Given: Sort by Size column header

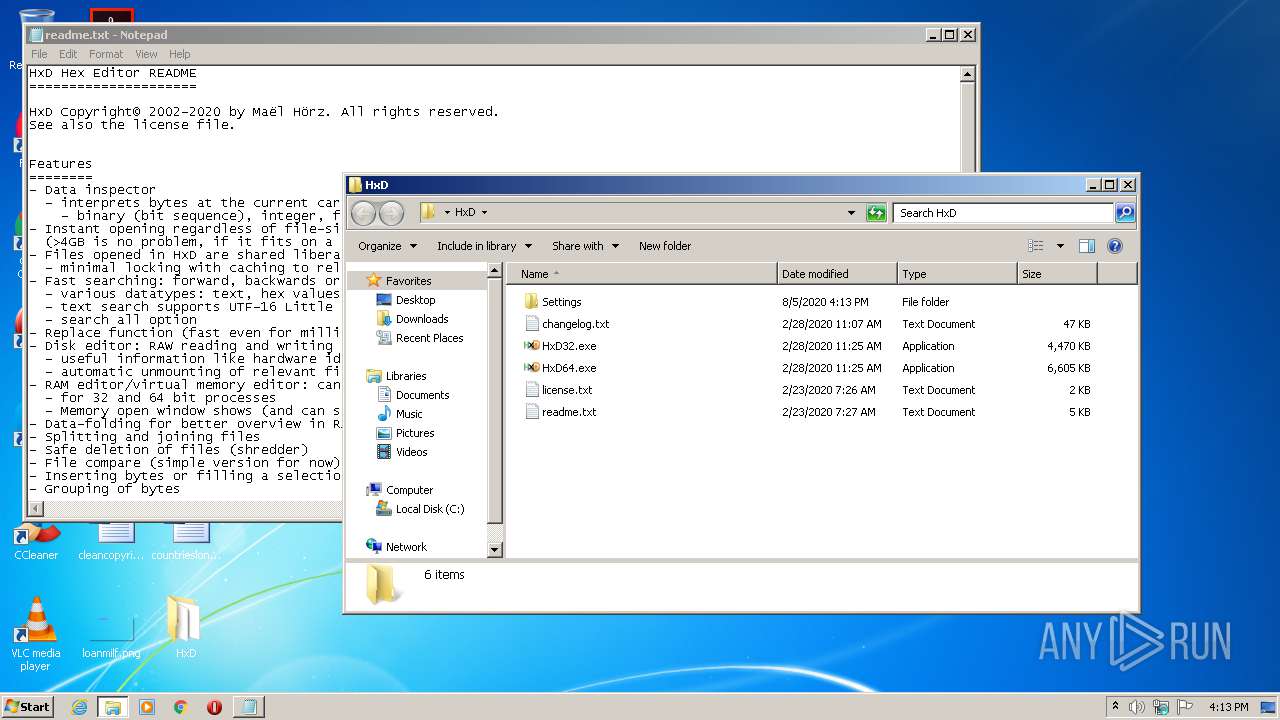Looking at the screenshot, I should (1057, 274).
